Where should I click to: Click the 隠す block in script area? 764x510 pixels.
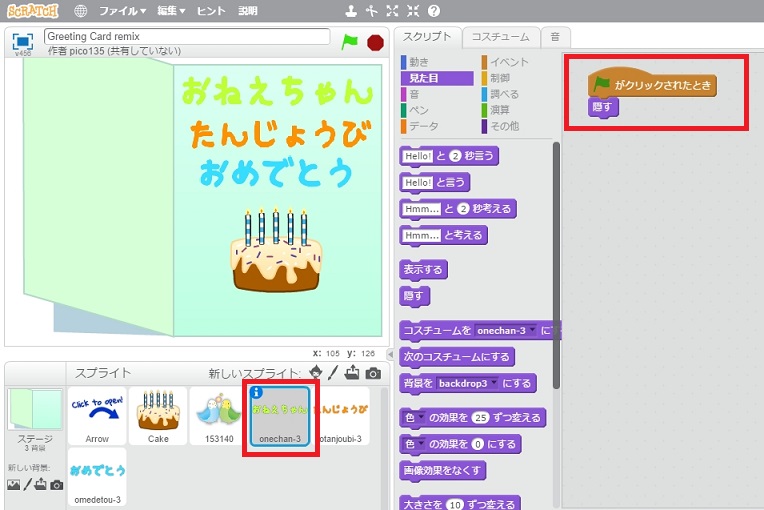tap(603, 107)
